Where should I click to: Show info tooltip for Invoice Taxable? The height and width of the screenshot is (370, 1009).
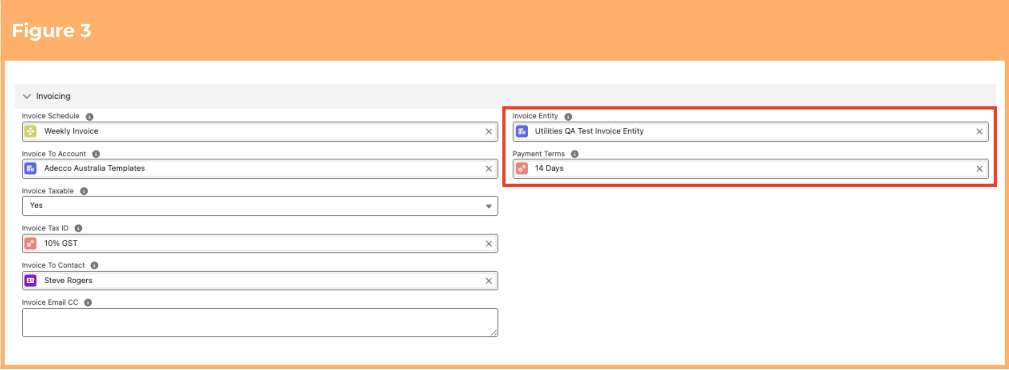tap(84, 191)
